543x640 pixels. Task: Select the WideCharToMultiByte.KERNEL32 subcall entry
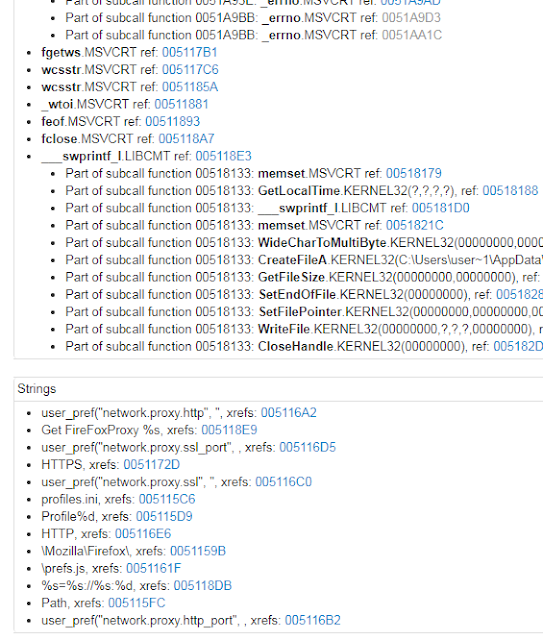point(304,243)
